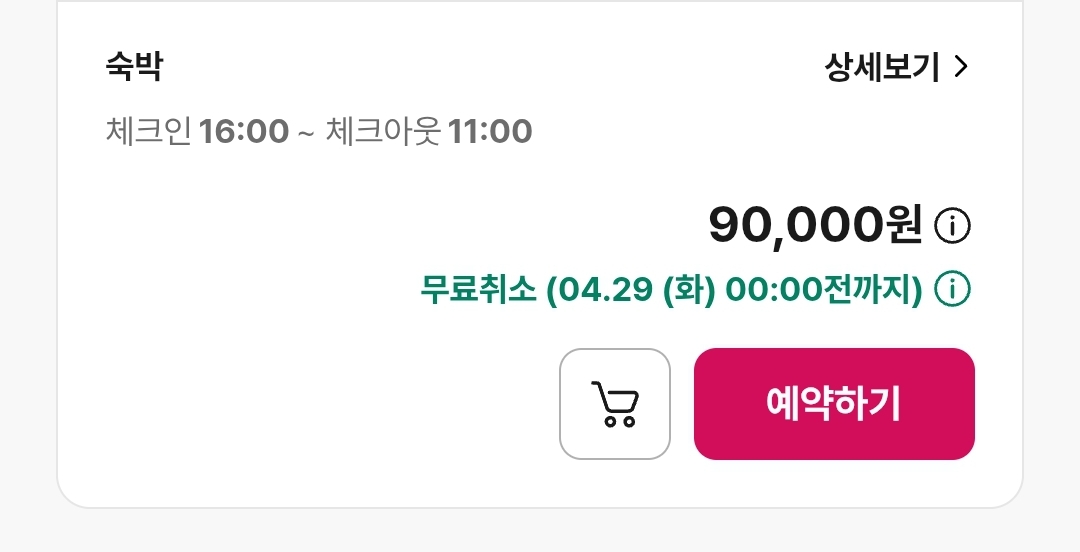Select the 숙박 stay type heading
Image resolution: width=1080 pixels, height=552 pixels.
(134, 67)
